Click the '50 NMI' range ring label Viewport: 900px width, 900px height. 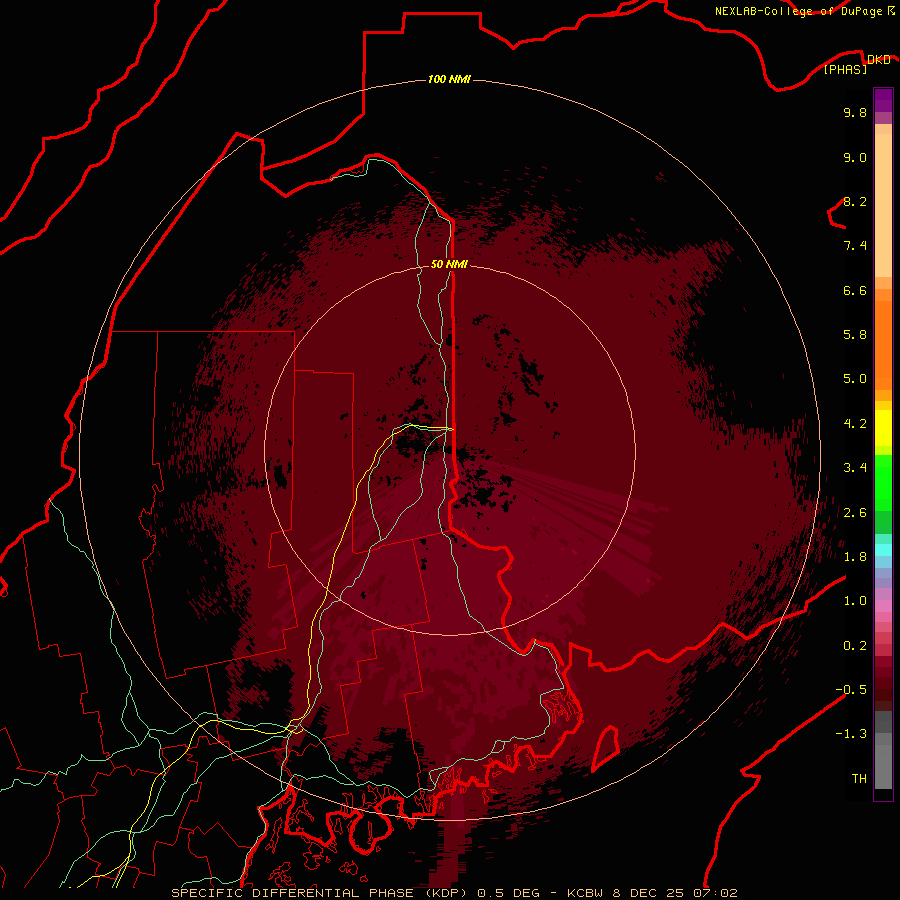point(449,264)
